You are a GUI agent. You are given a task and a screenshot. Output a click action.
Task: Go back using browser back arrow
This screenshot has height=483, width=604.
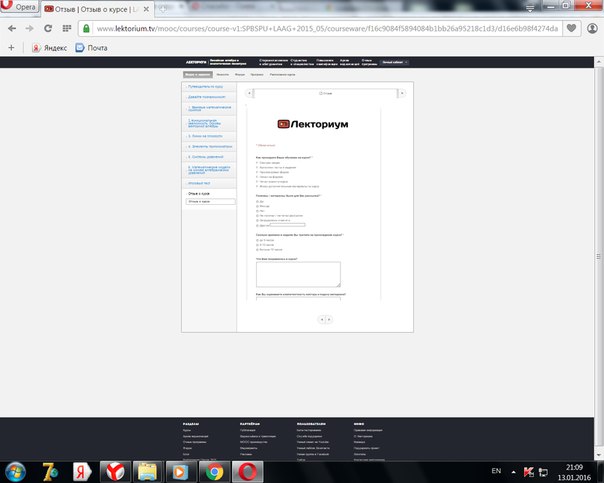coord(12,29)
